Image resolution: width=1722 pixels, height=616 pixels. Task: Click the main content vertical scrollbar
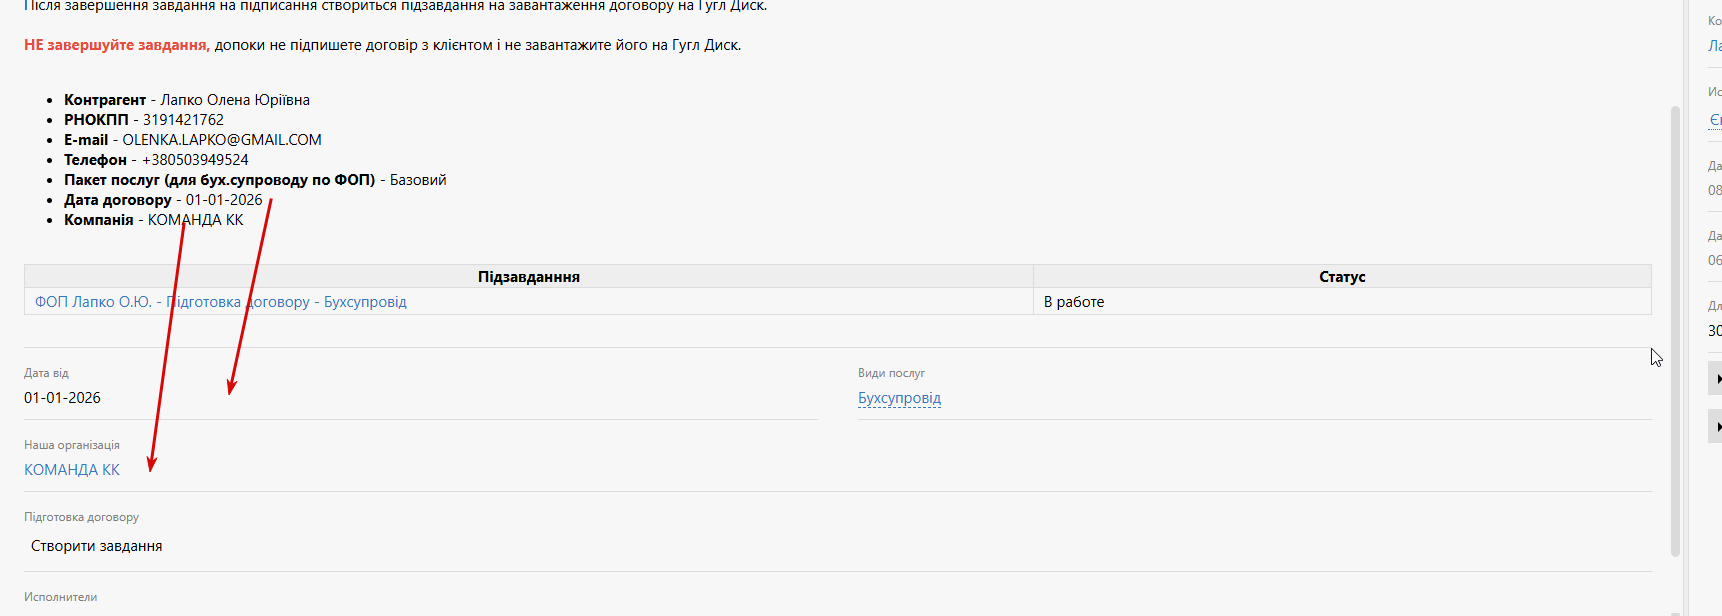(1675, 330)
